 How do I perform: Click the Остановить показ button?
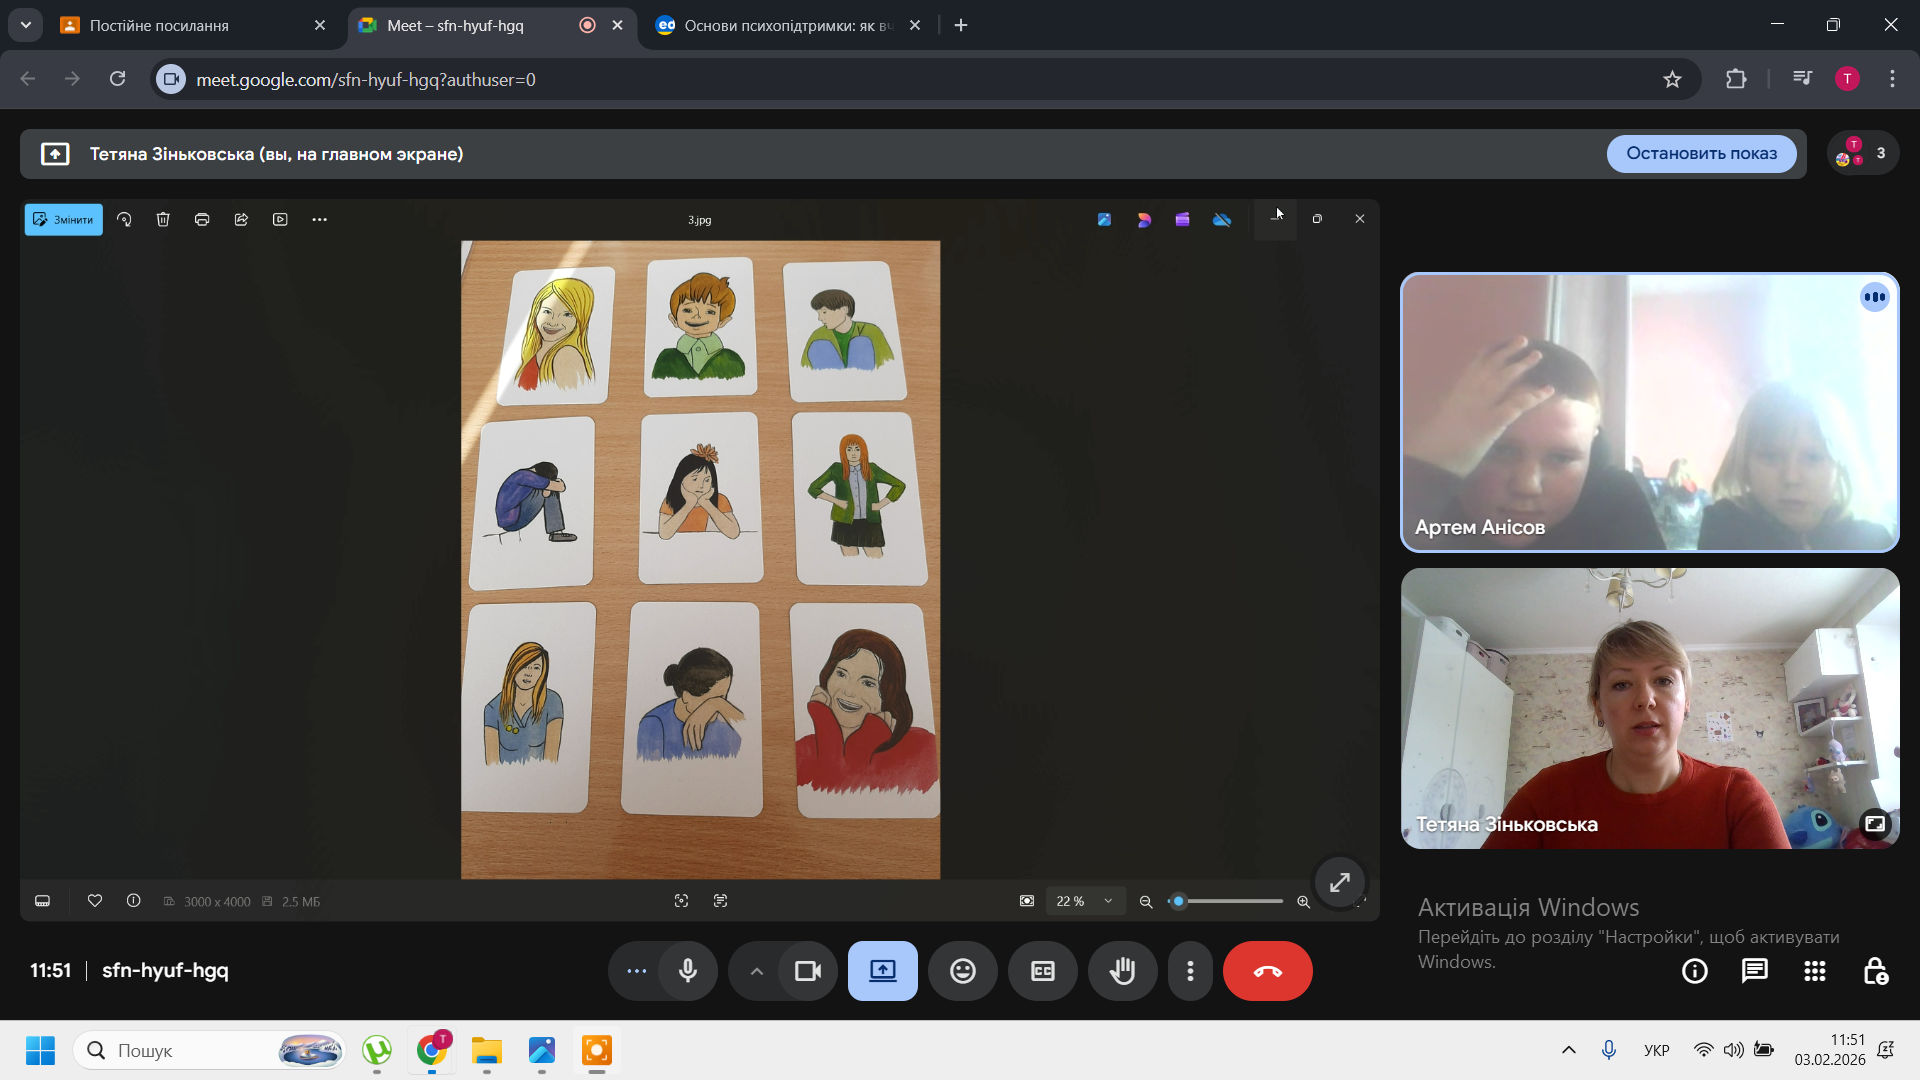(1701, 153)
